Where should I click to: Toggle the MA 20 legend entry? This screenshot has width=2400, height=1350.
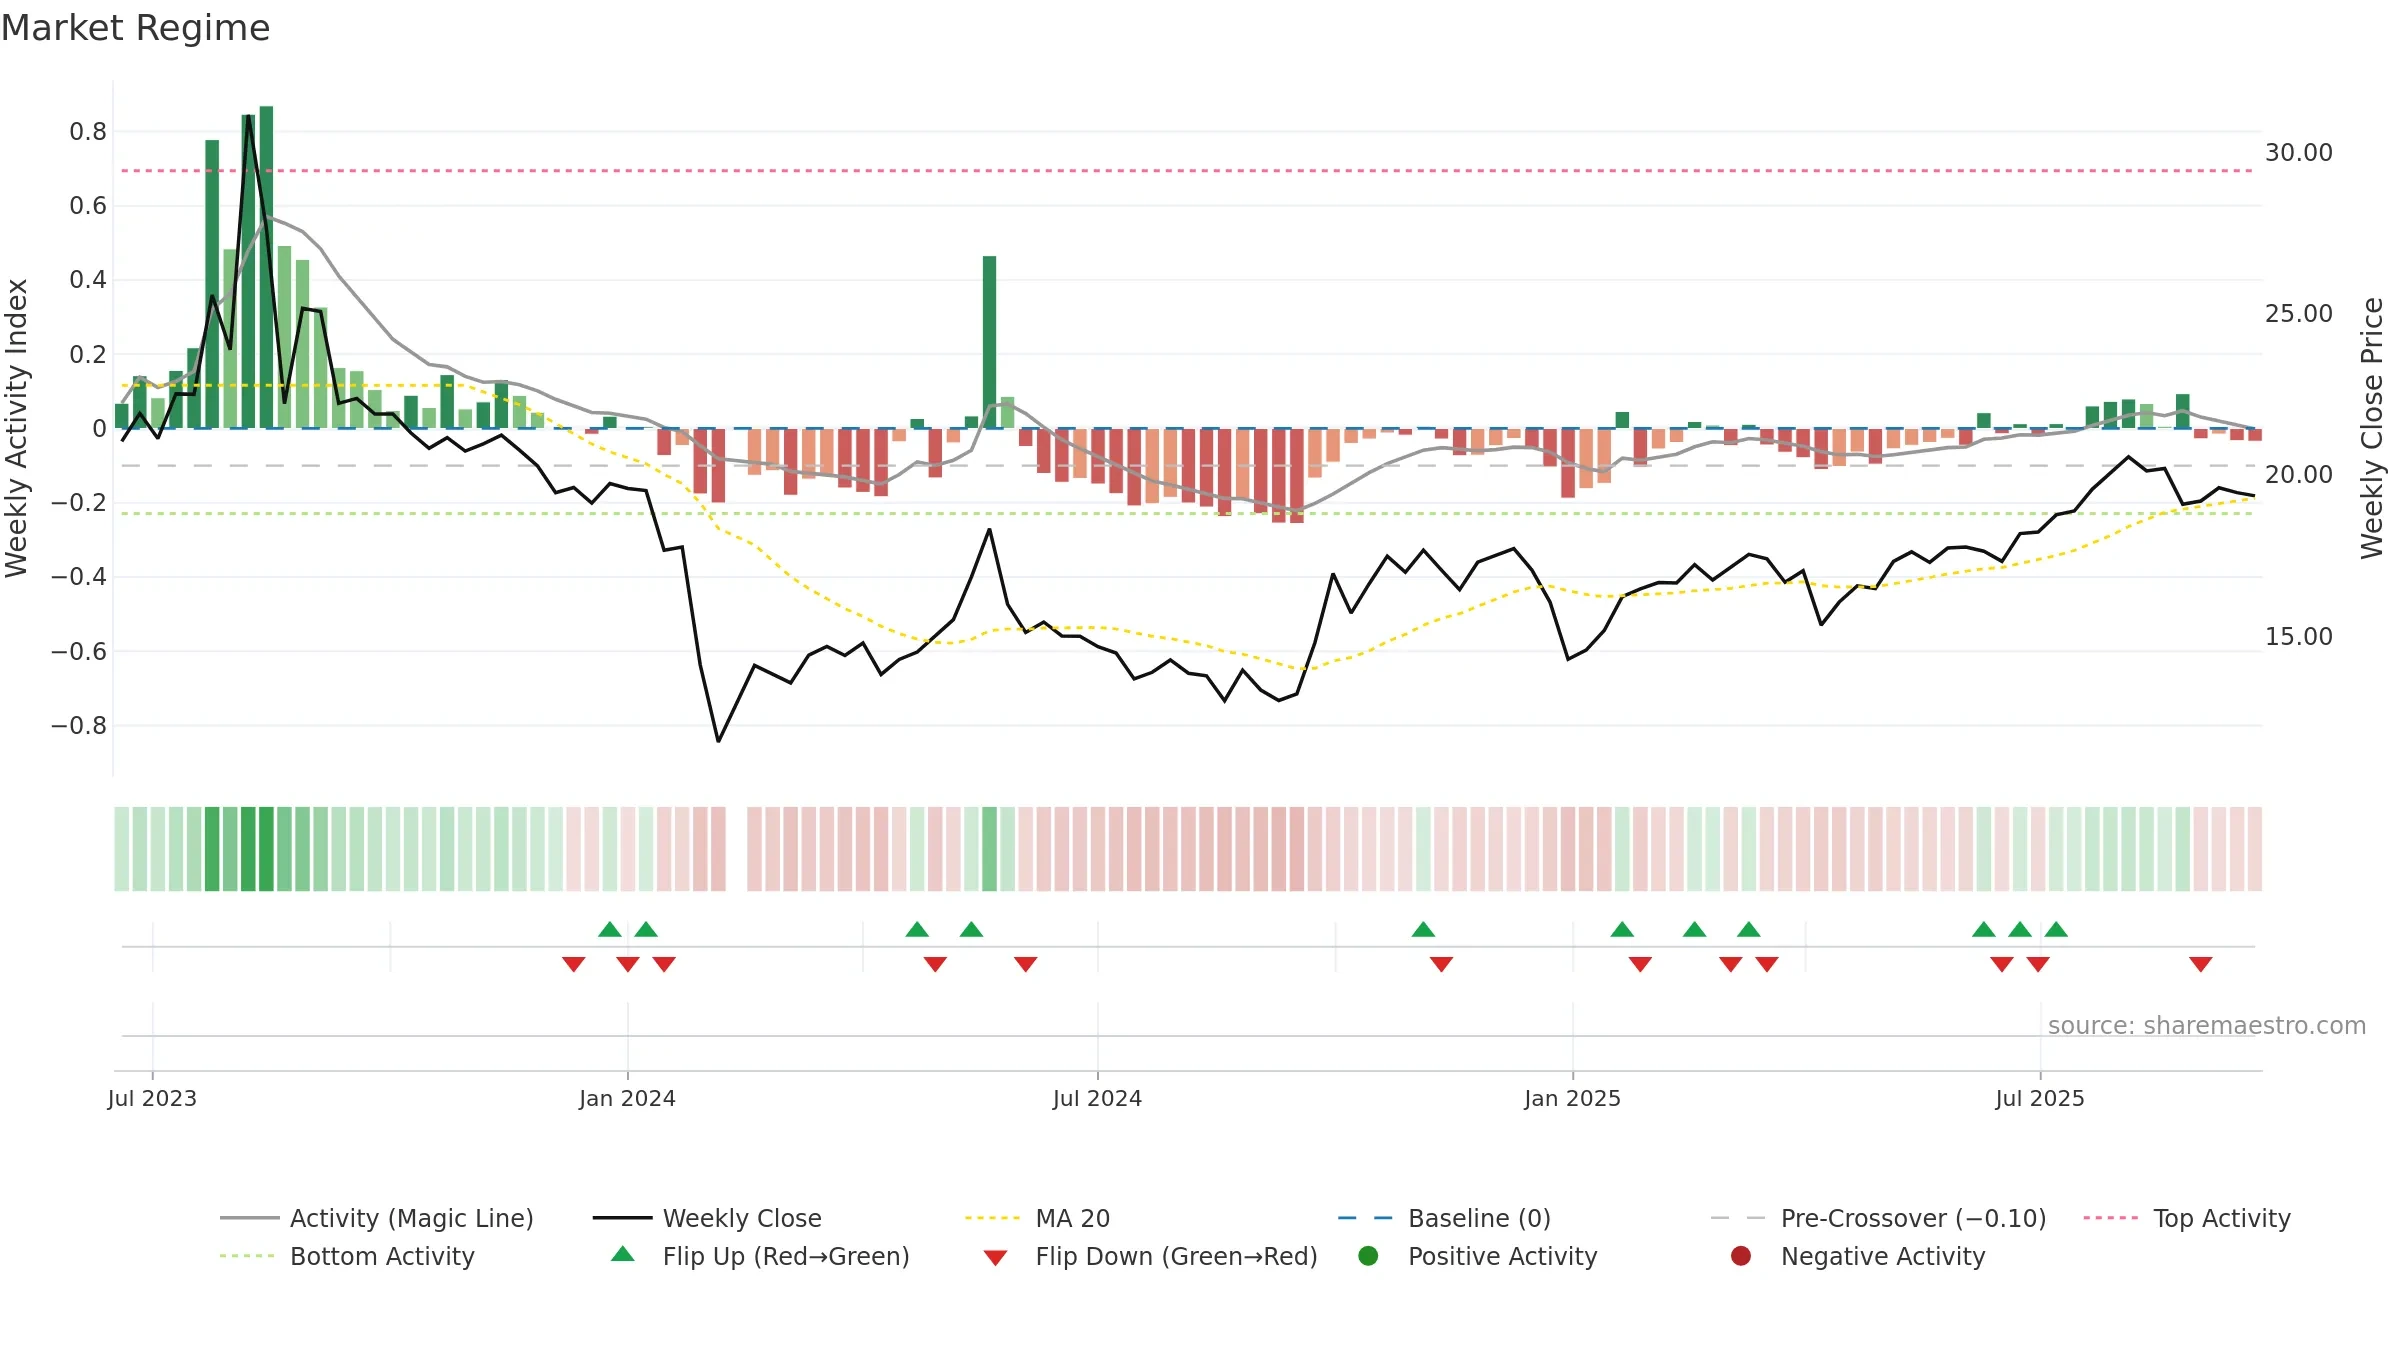1037,1218
